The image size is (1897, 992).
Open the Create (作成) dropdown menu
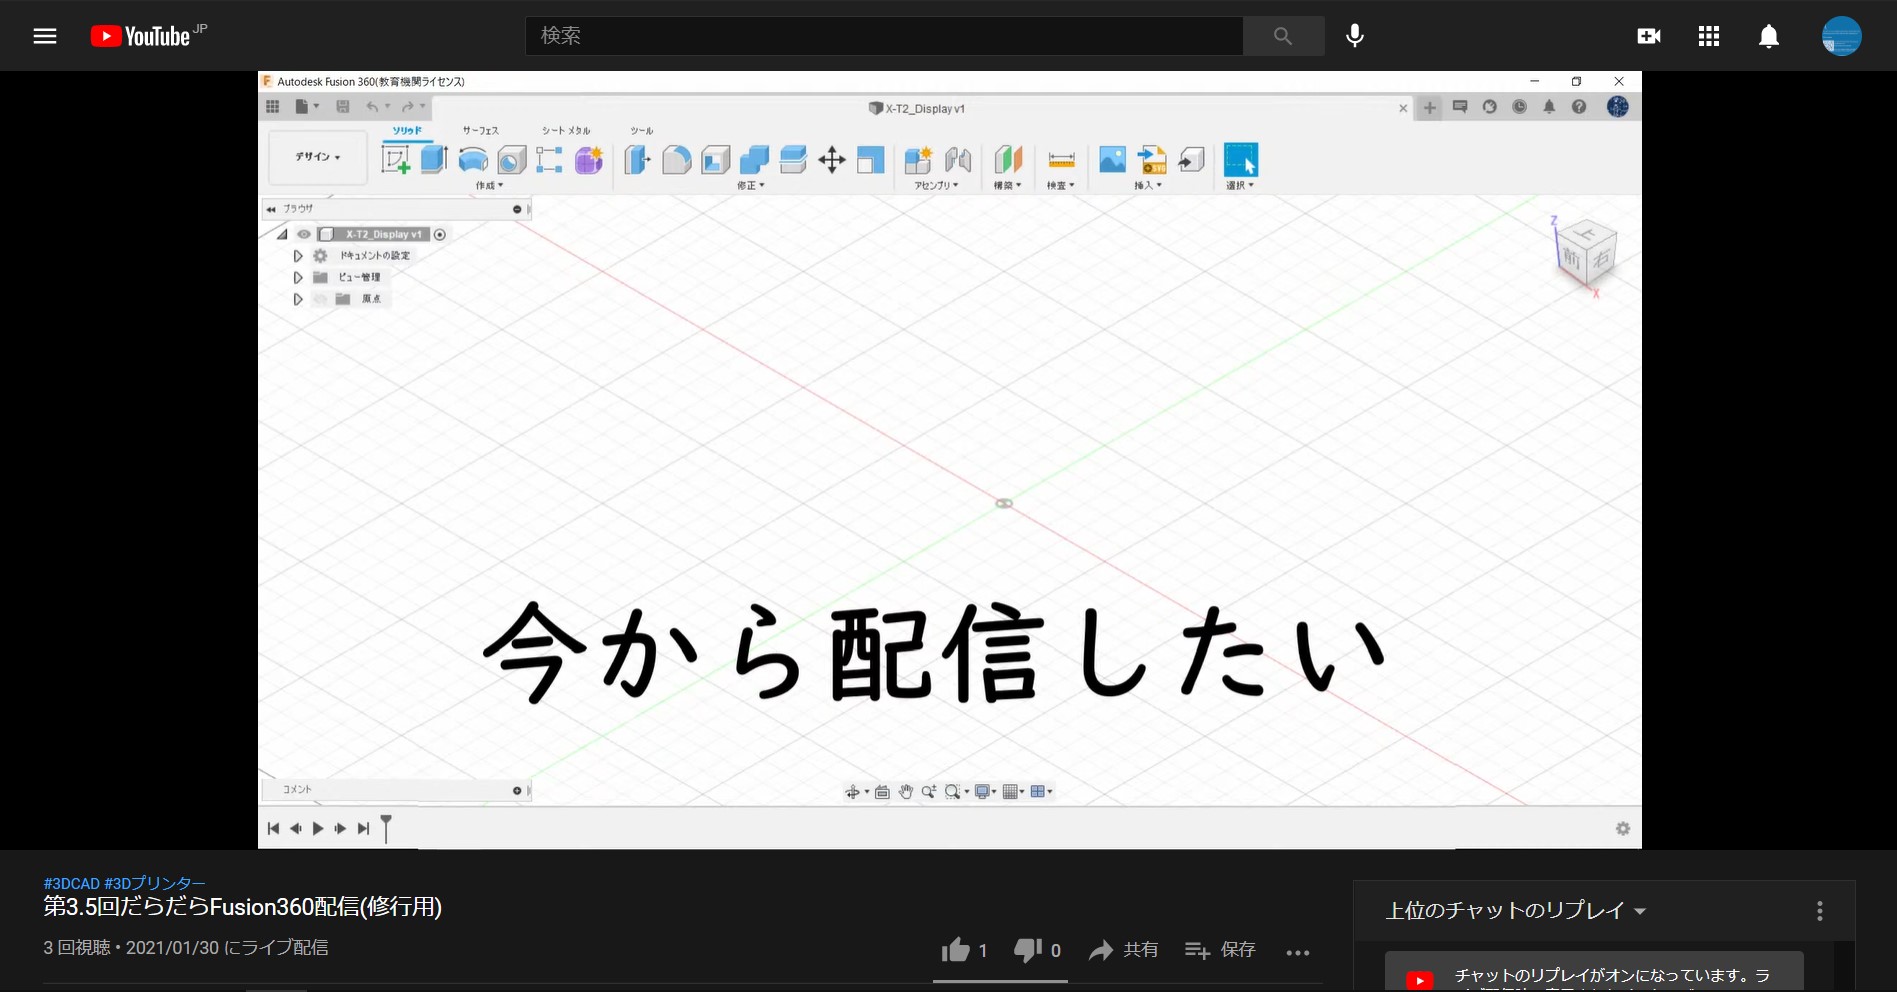489,186
